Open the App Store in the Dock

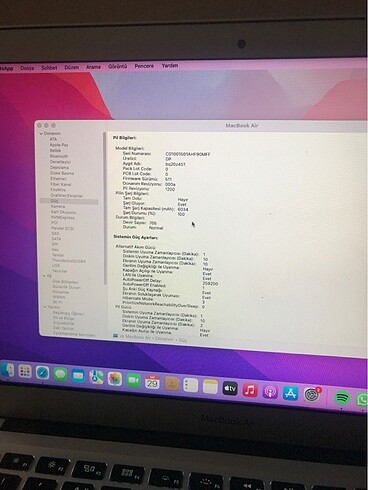coord(290,393)
